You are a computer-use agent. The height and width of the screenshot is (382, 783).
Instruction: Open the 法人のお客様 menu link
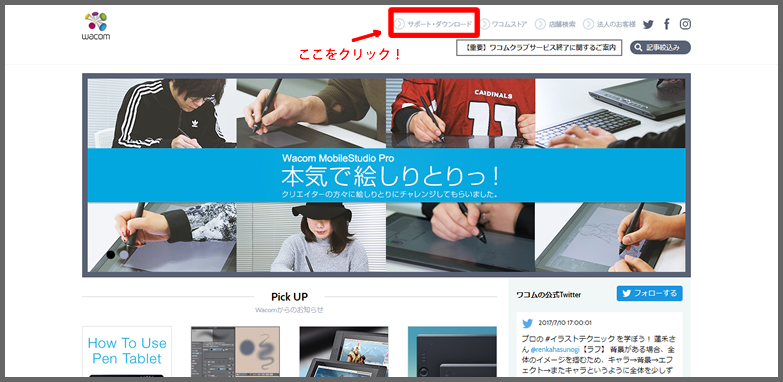point(616,24)
